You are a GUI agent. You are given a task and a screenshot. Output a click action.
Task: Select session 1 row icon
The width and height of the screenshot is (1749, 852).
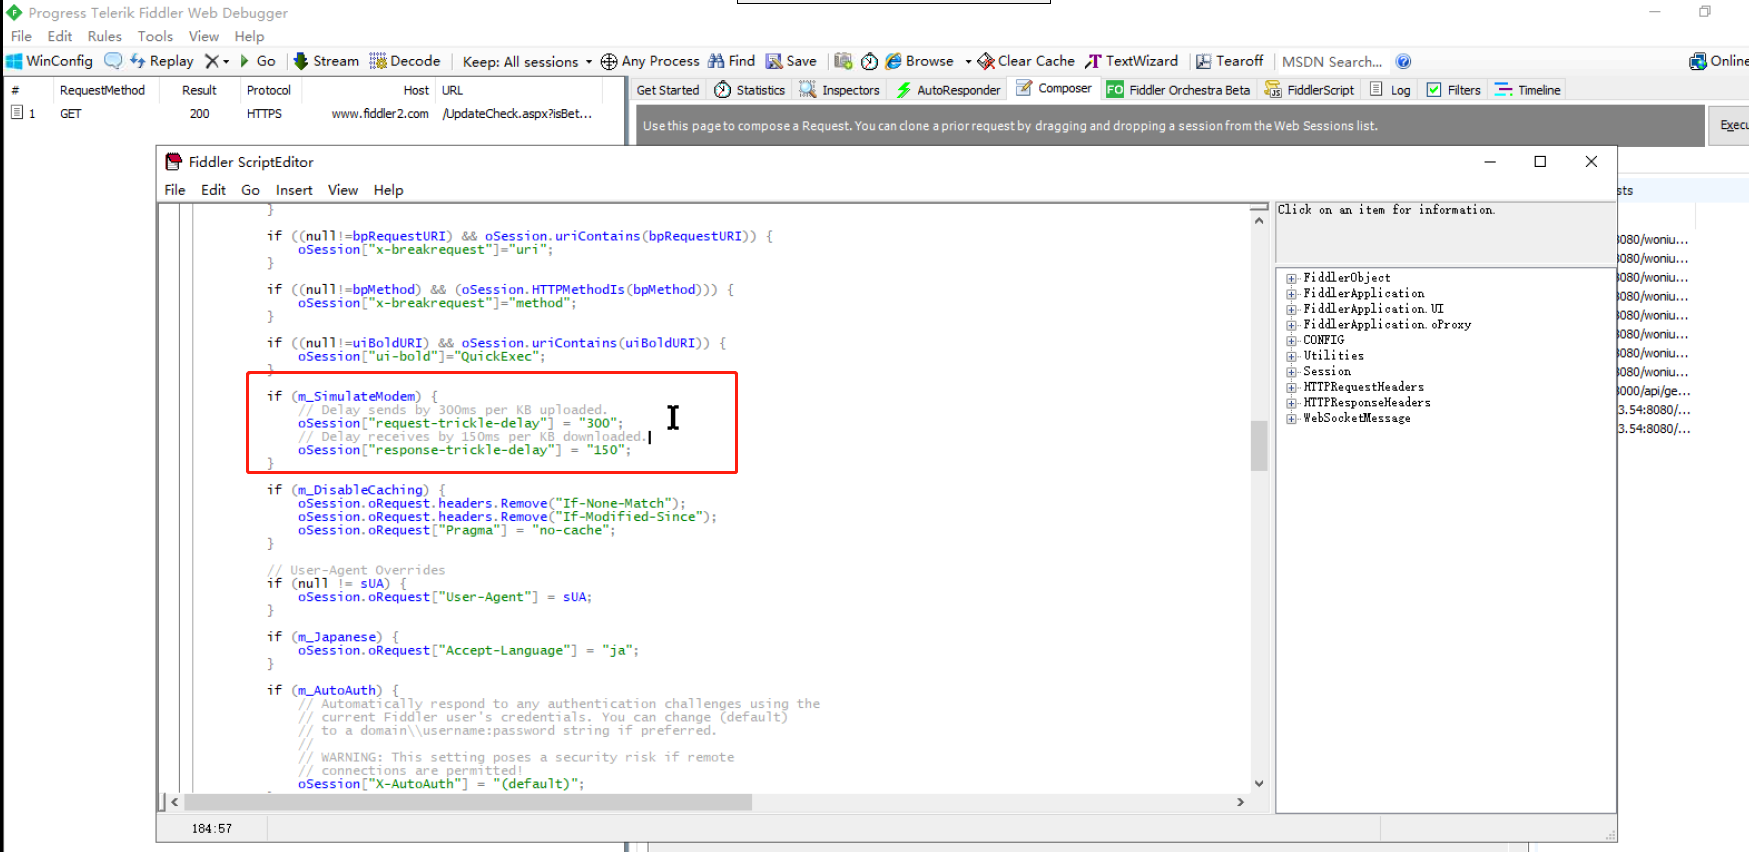click(x=17, y=113)
